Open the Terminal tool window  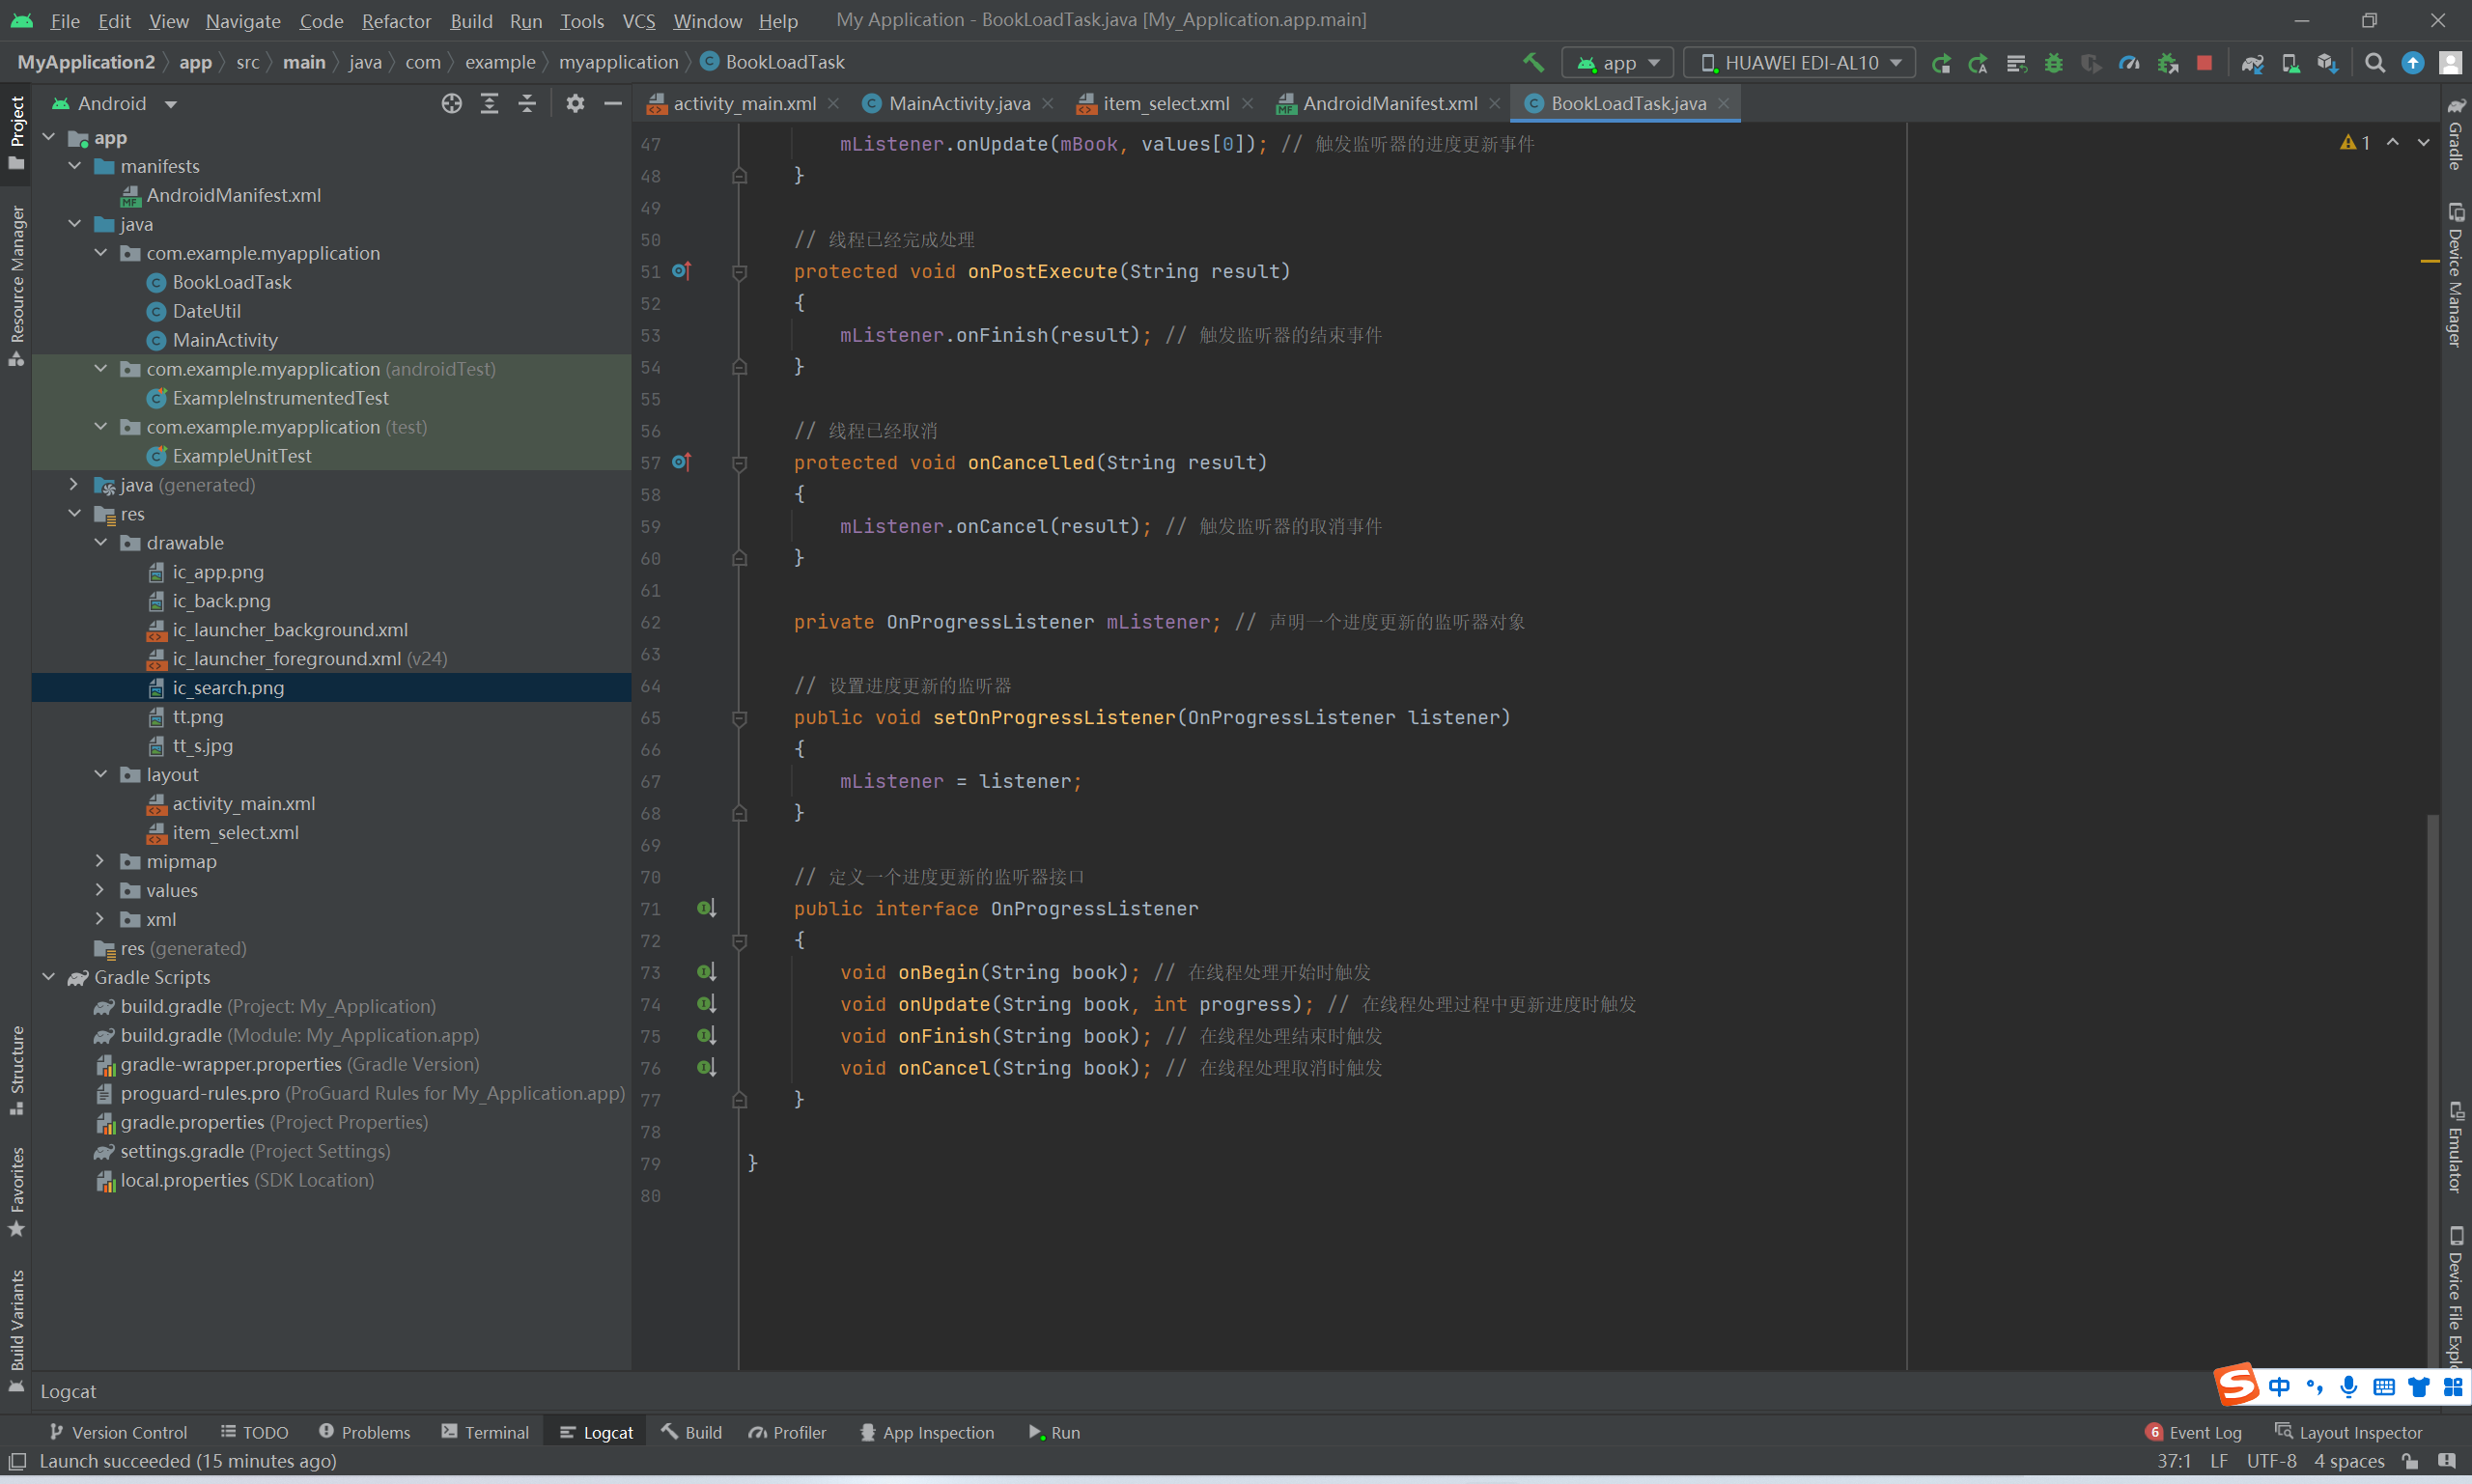(x=485, y=1432)
